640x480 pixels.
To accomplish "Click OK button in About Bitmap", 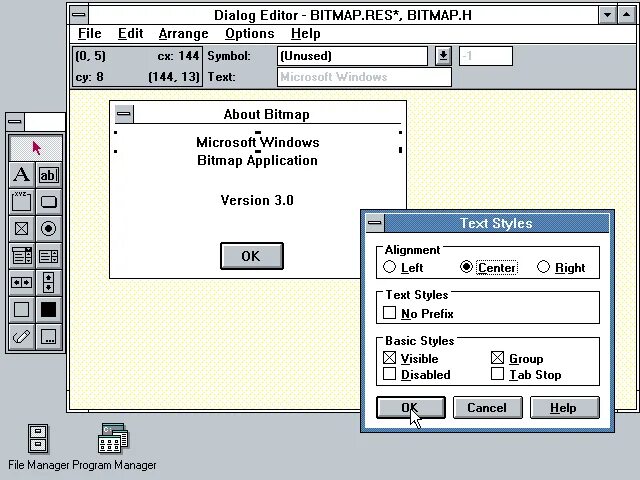I will [x=251, y=256].
